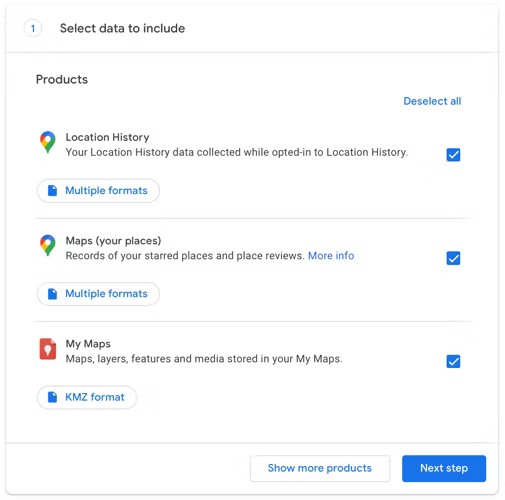Proceed with the Next step button
This screenshot has height=500, width=505.
tap(444, 468)
